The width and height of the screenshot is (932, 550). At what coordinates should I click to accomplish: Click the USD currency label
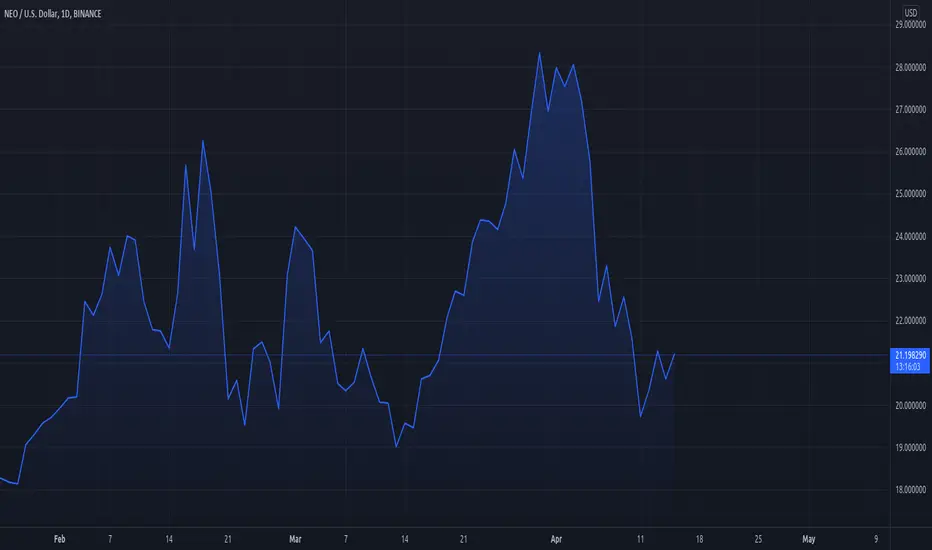(910, 12)
